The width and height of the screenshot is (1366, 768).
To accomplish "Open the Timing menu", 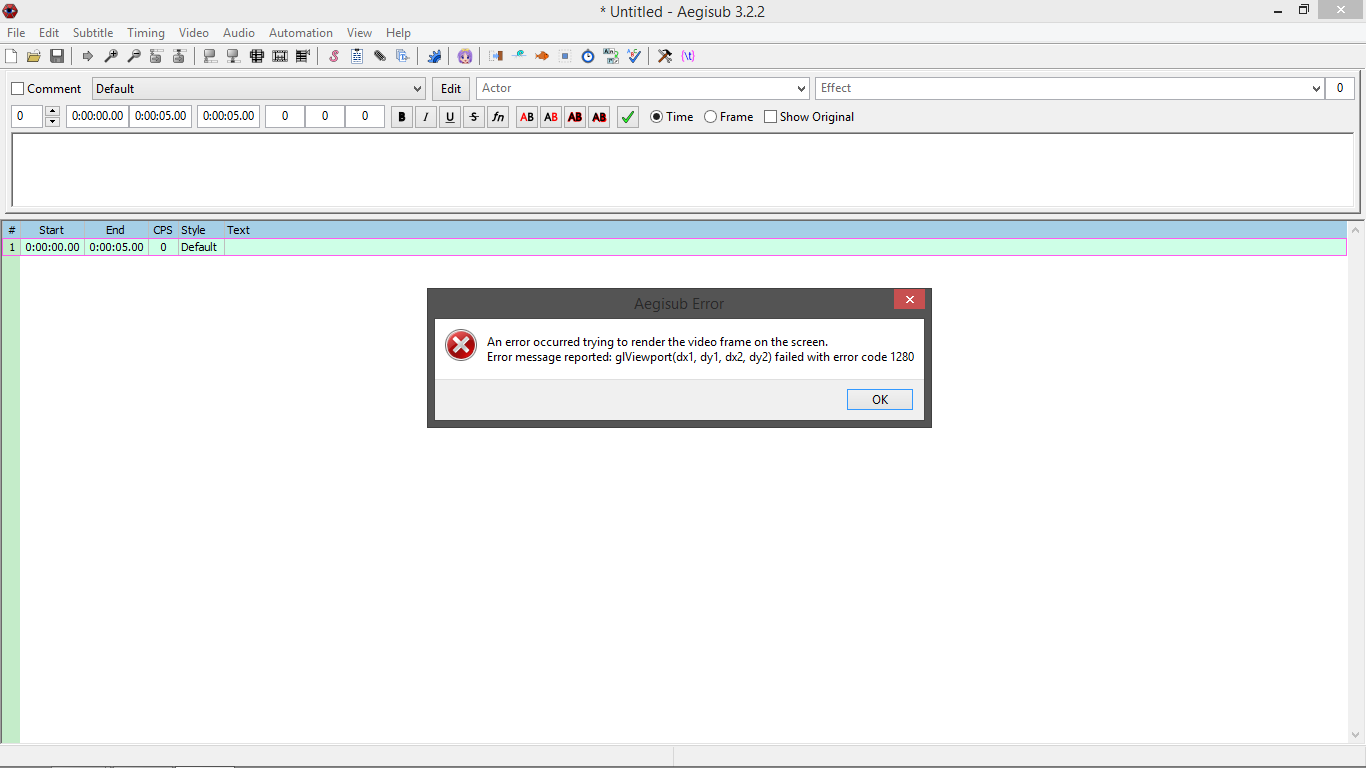I will [x=146, y=33].
